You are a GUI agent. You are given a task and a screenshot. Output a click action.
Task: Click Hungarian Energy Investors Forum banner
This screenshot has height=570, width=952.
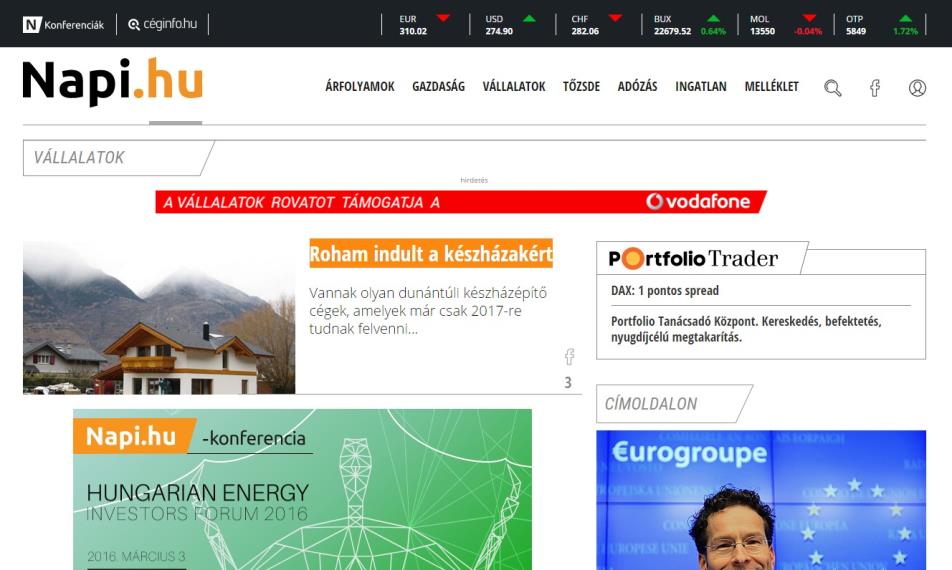click(302, 489)
